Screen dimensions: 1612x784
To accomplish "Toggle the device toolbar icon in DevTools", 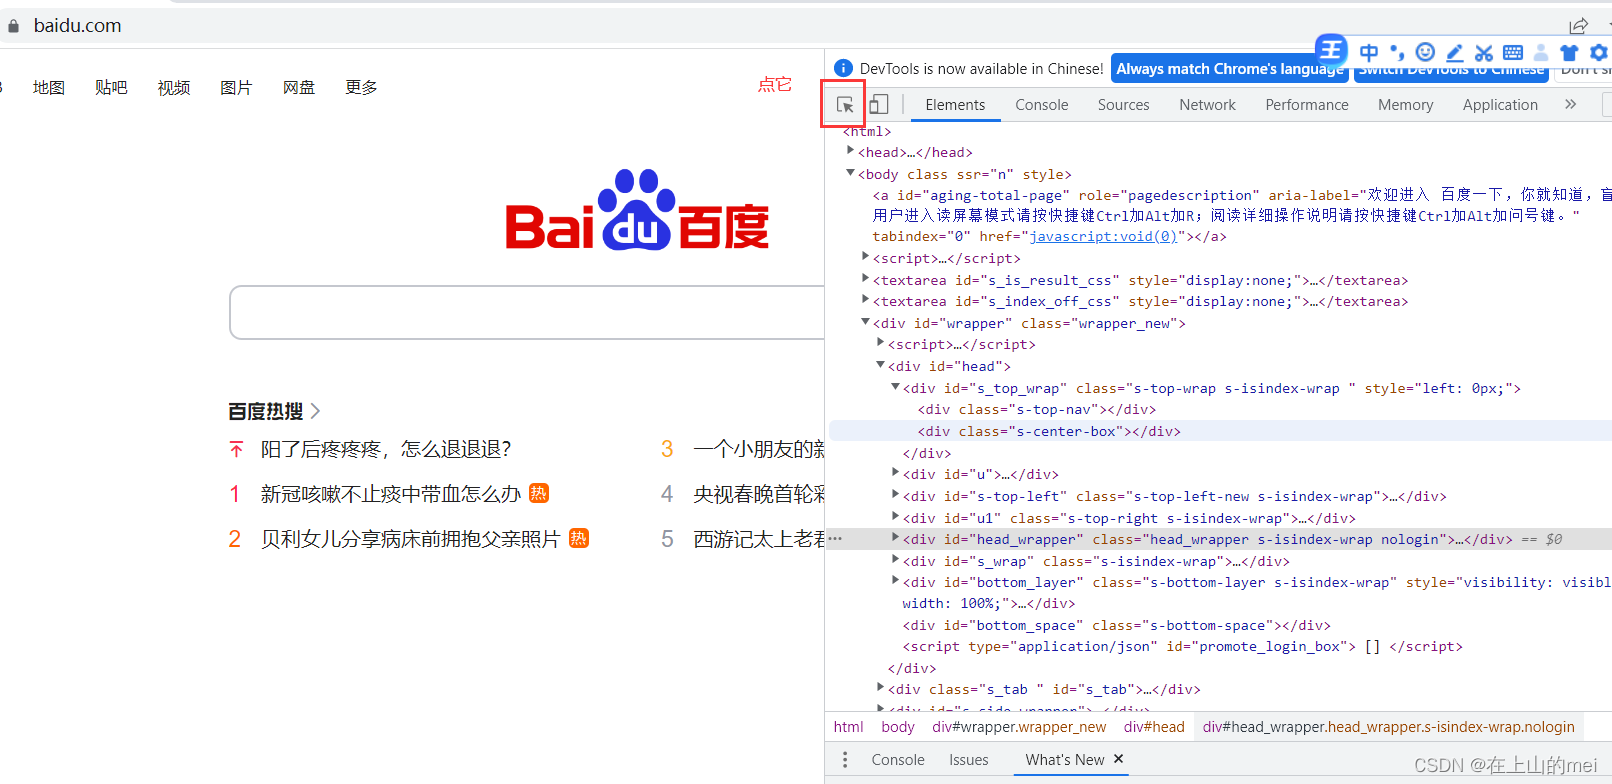I will pos(879,104).
